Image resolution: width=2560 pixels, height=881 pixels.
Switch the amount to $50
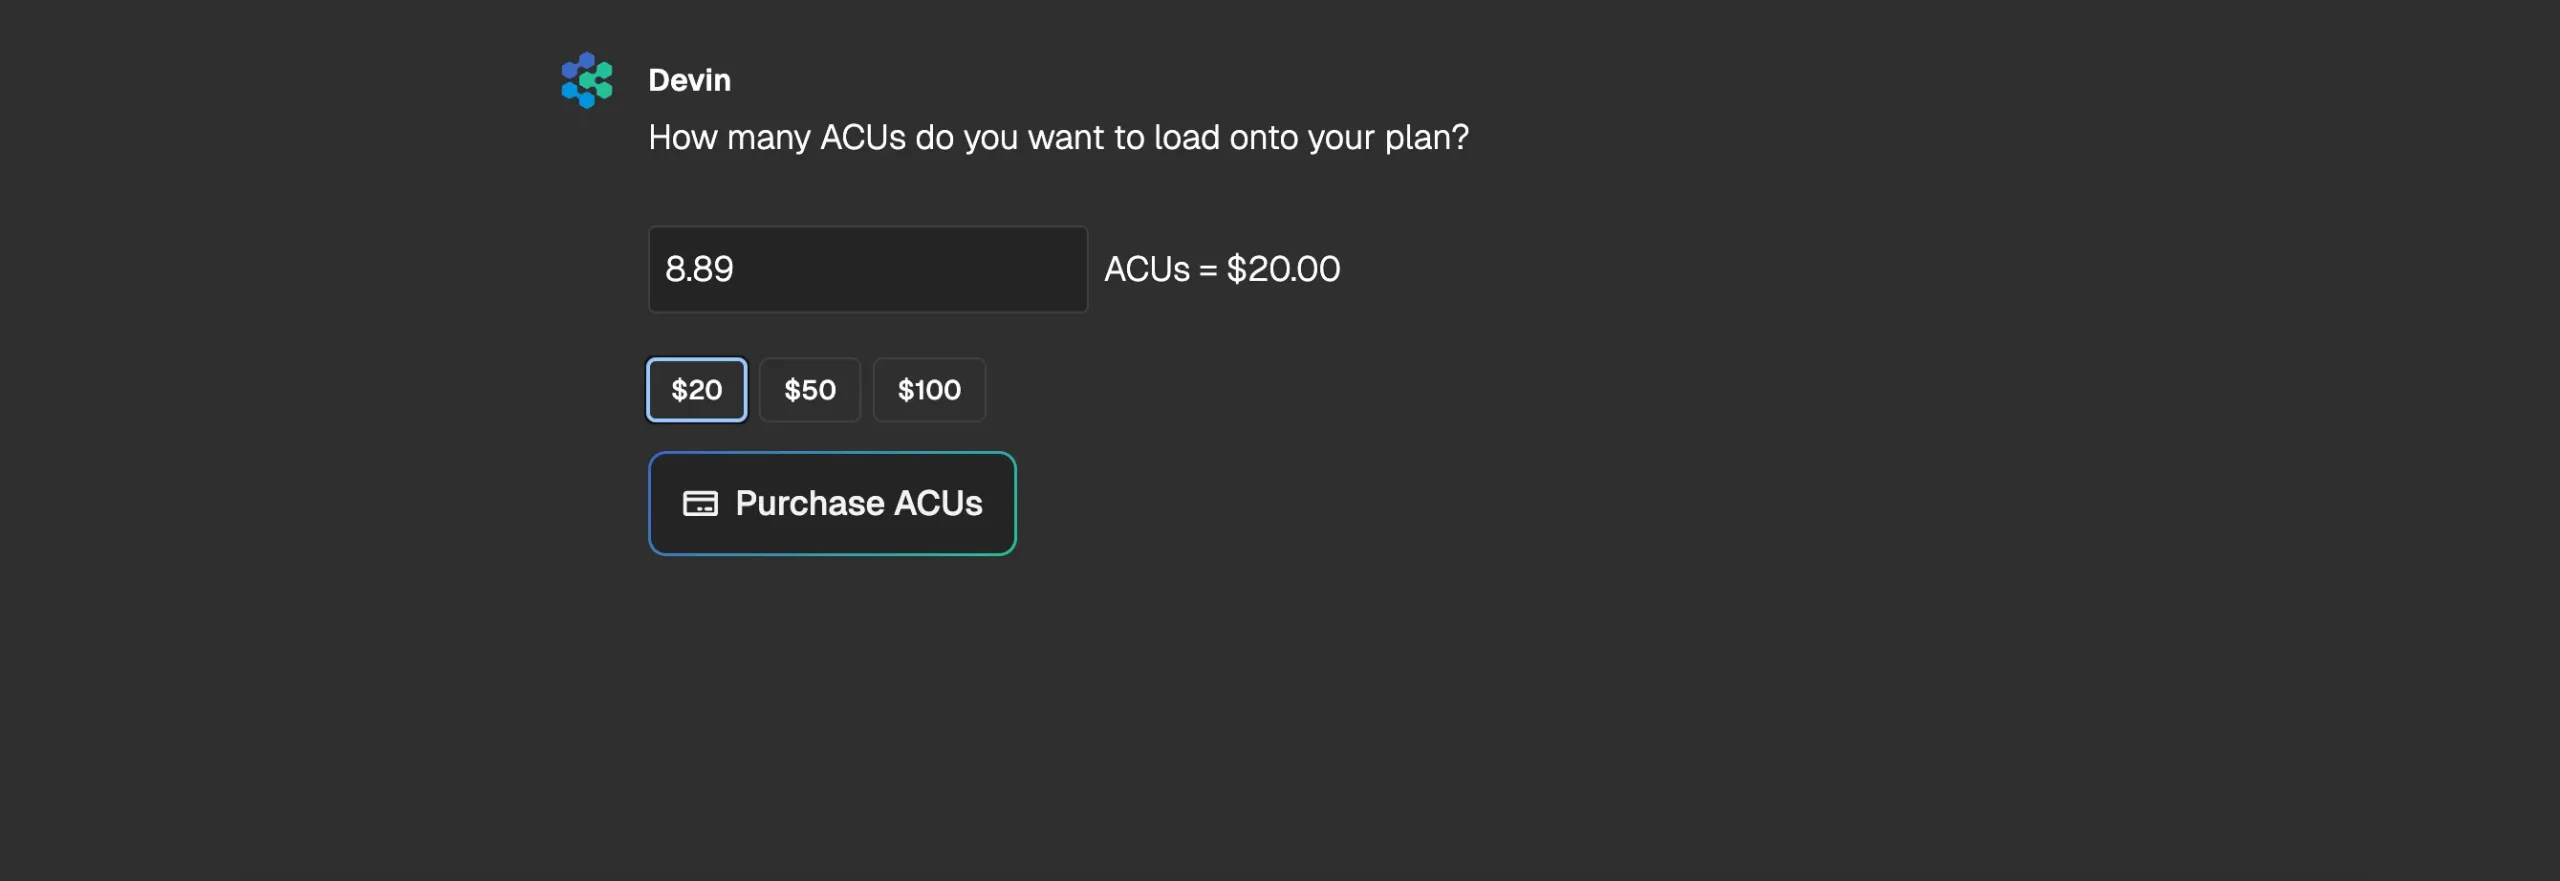click(x=810, y=390)
